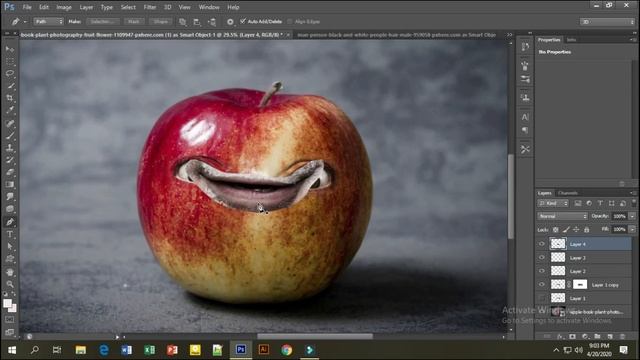Create new fill or adjustment layer
640x360 pixels.
(585, 336)
